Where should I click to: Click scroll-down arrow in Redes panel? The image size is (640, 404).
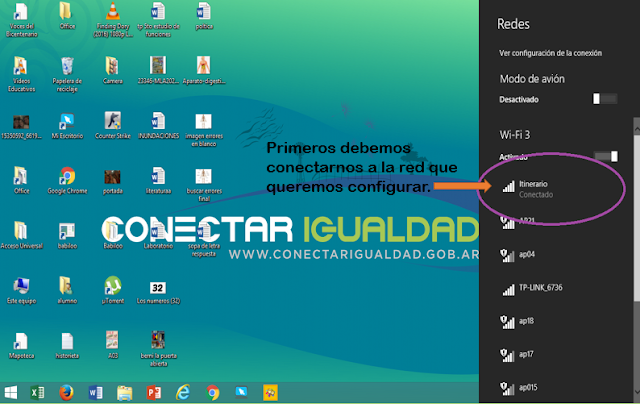(x=637, y=393)
